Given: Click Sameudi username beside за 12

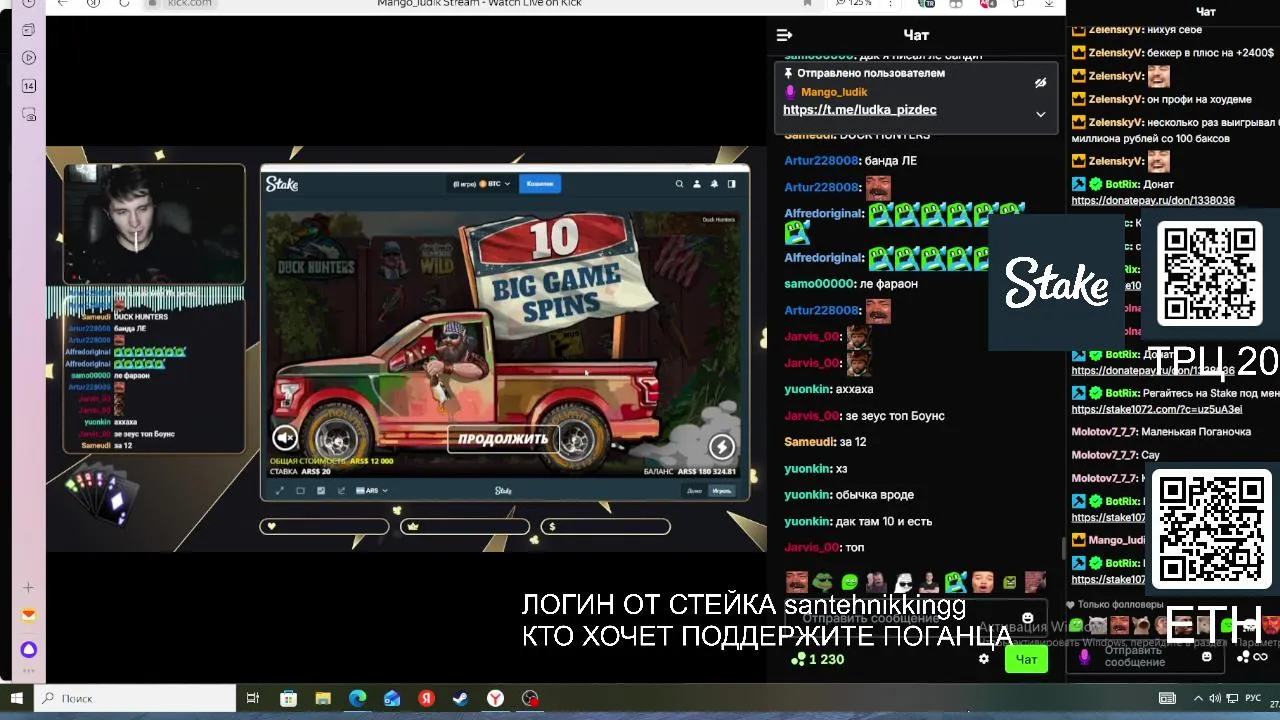Looking at the screenshot, I should pyautogui.click(x=810, y=442).
